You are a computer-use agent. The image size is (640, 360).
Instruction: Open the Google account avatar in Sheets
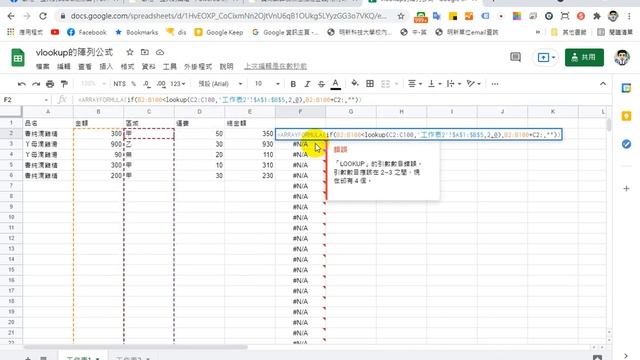[x=622, y=57]
